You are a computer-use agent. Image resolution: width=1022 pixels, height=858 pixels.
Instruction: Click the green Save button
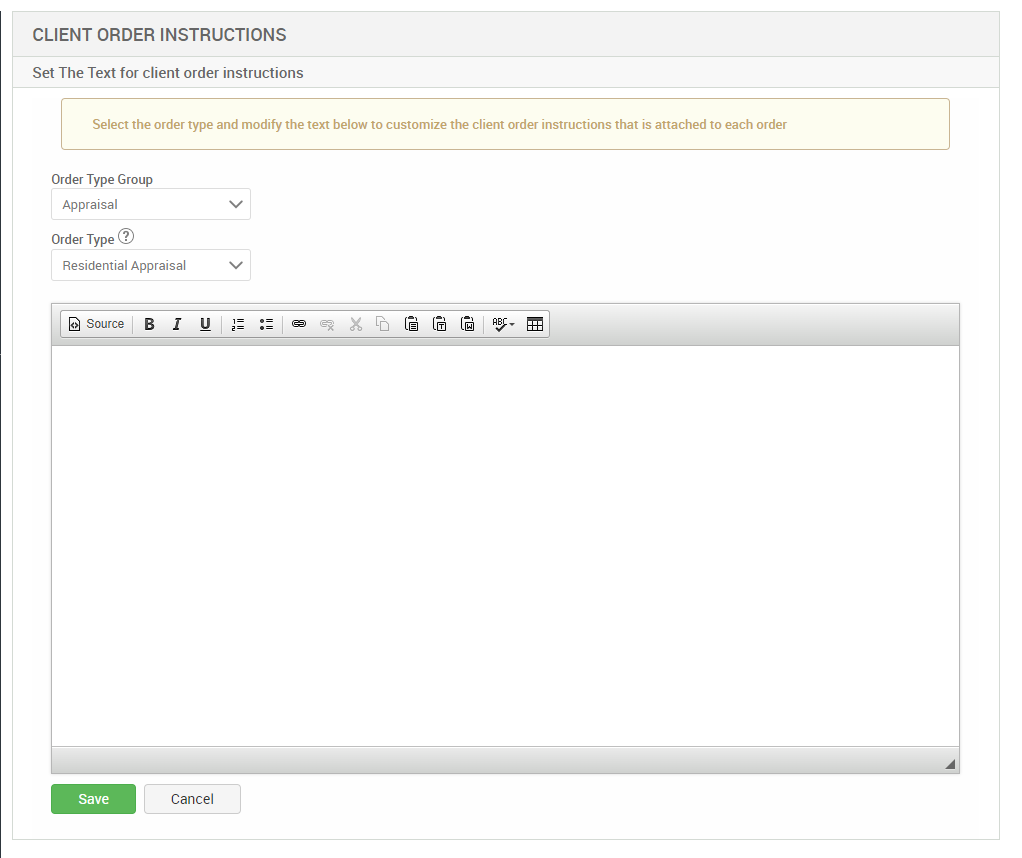93,799
